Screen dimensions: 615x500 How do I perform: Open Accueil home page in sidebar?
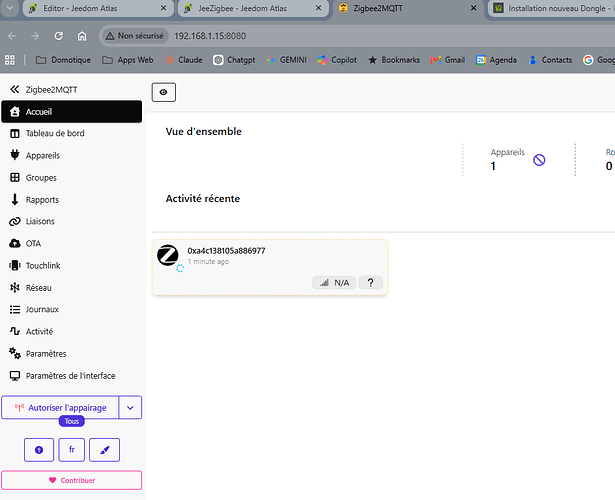pyautogui.click(x=72, y=112)
